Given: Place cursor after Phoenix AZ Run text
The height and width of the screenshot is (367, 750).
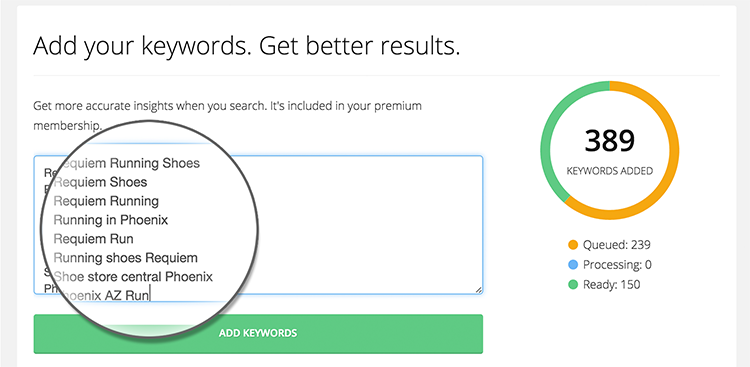Looking at the screenshot, I should point(150,296).
